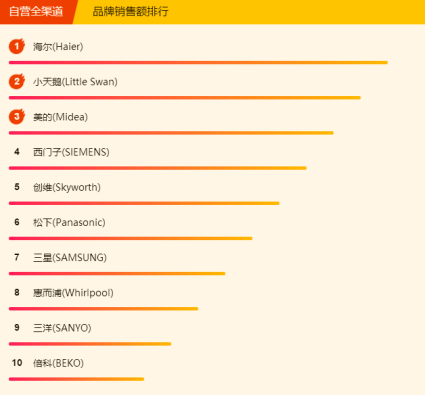Click the rank 1 flame badge
425x396 pixels.
point(17,46)
